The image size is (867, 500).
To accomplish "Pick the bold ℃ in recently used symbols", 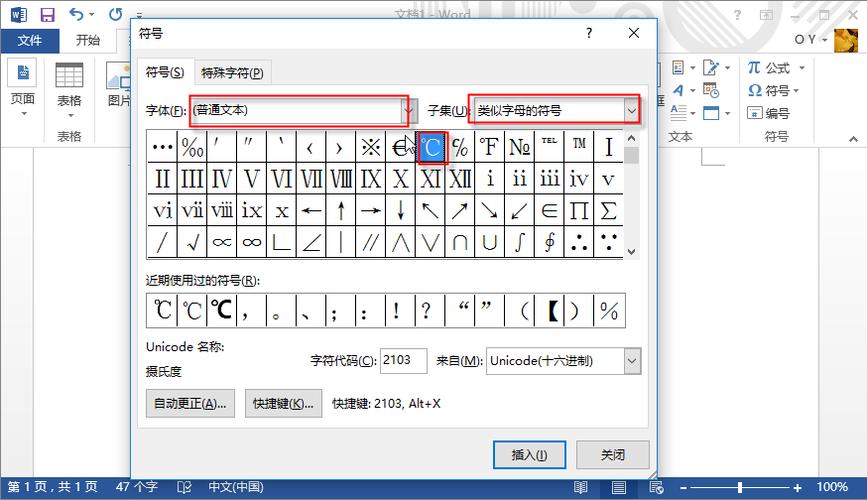I will click(222, 310).
